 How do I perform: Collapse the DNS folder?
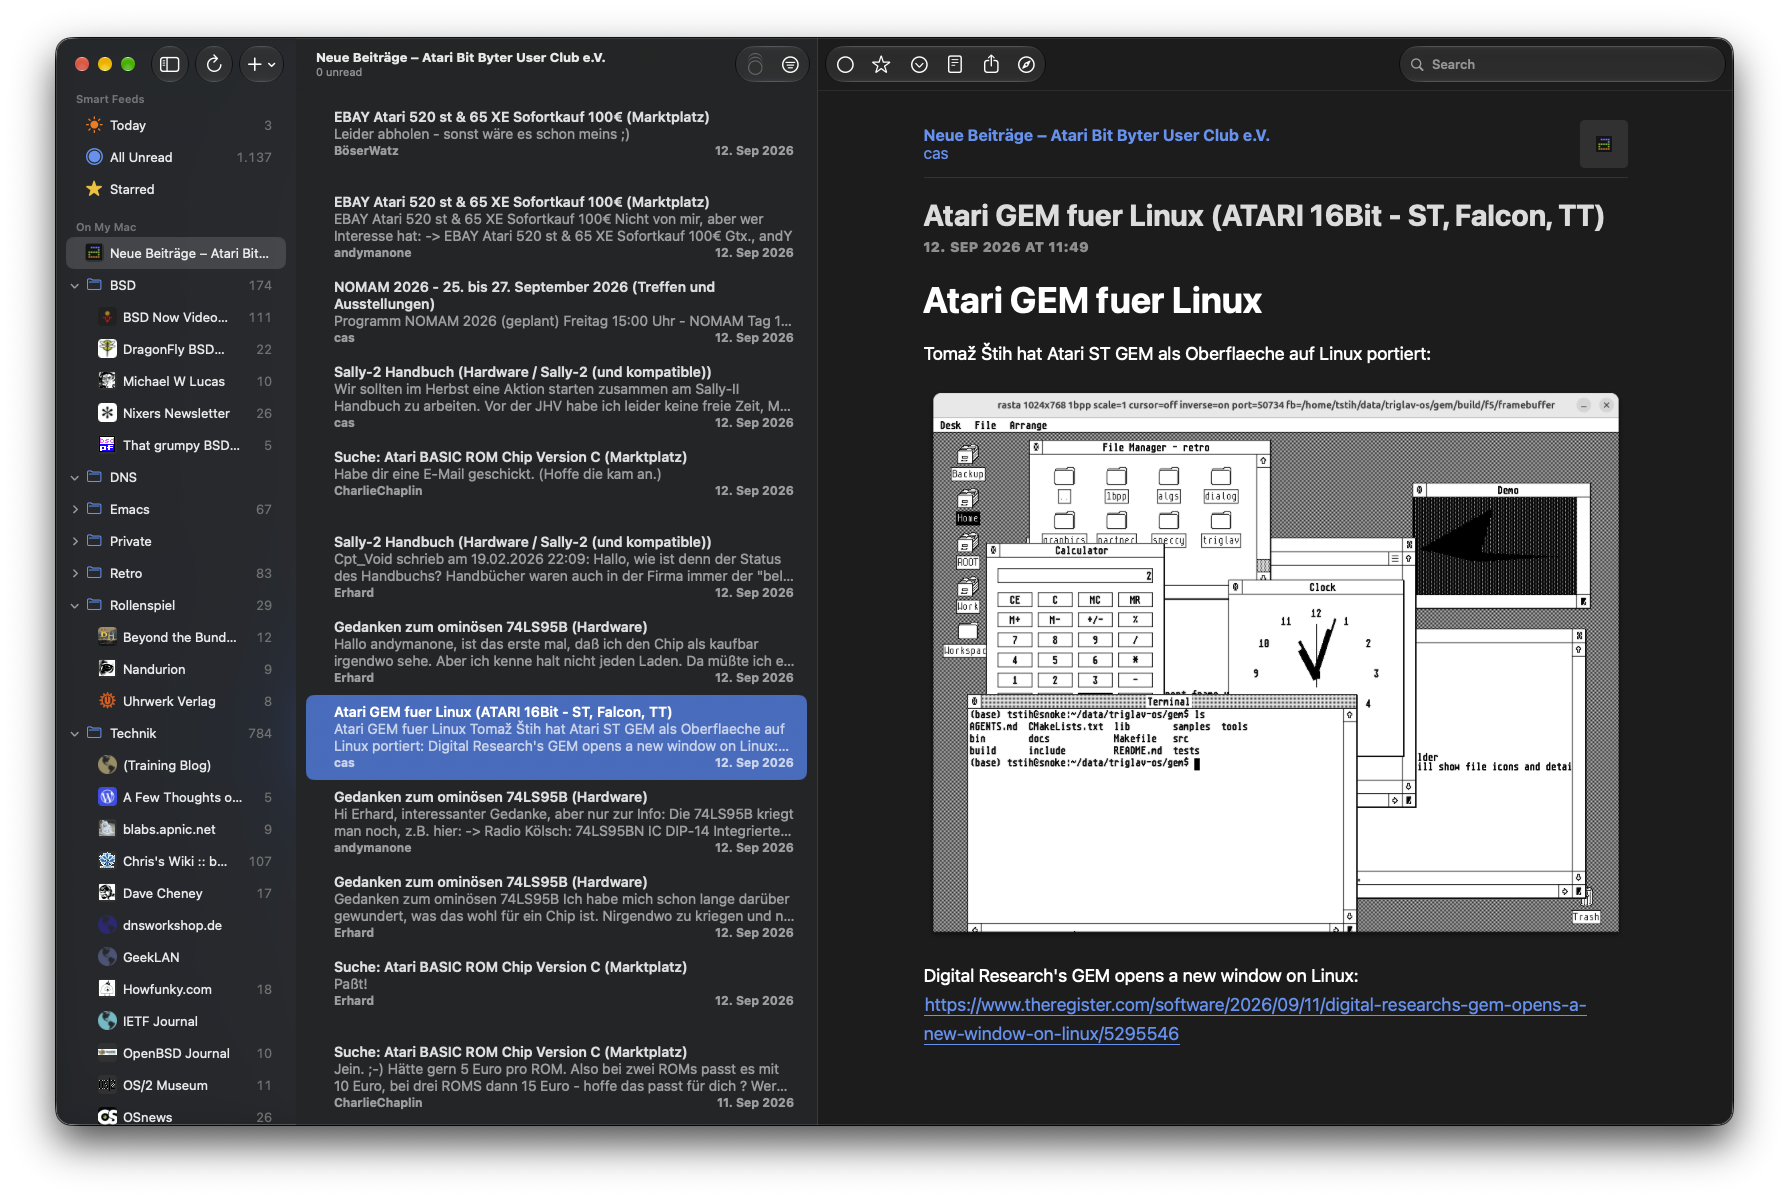75,478
